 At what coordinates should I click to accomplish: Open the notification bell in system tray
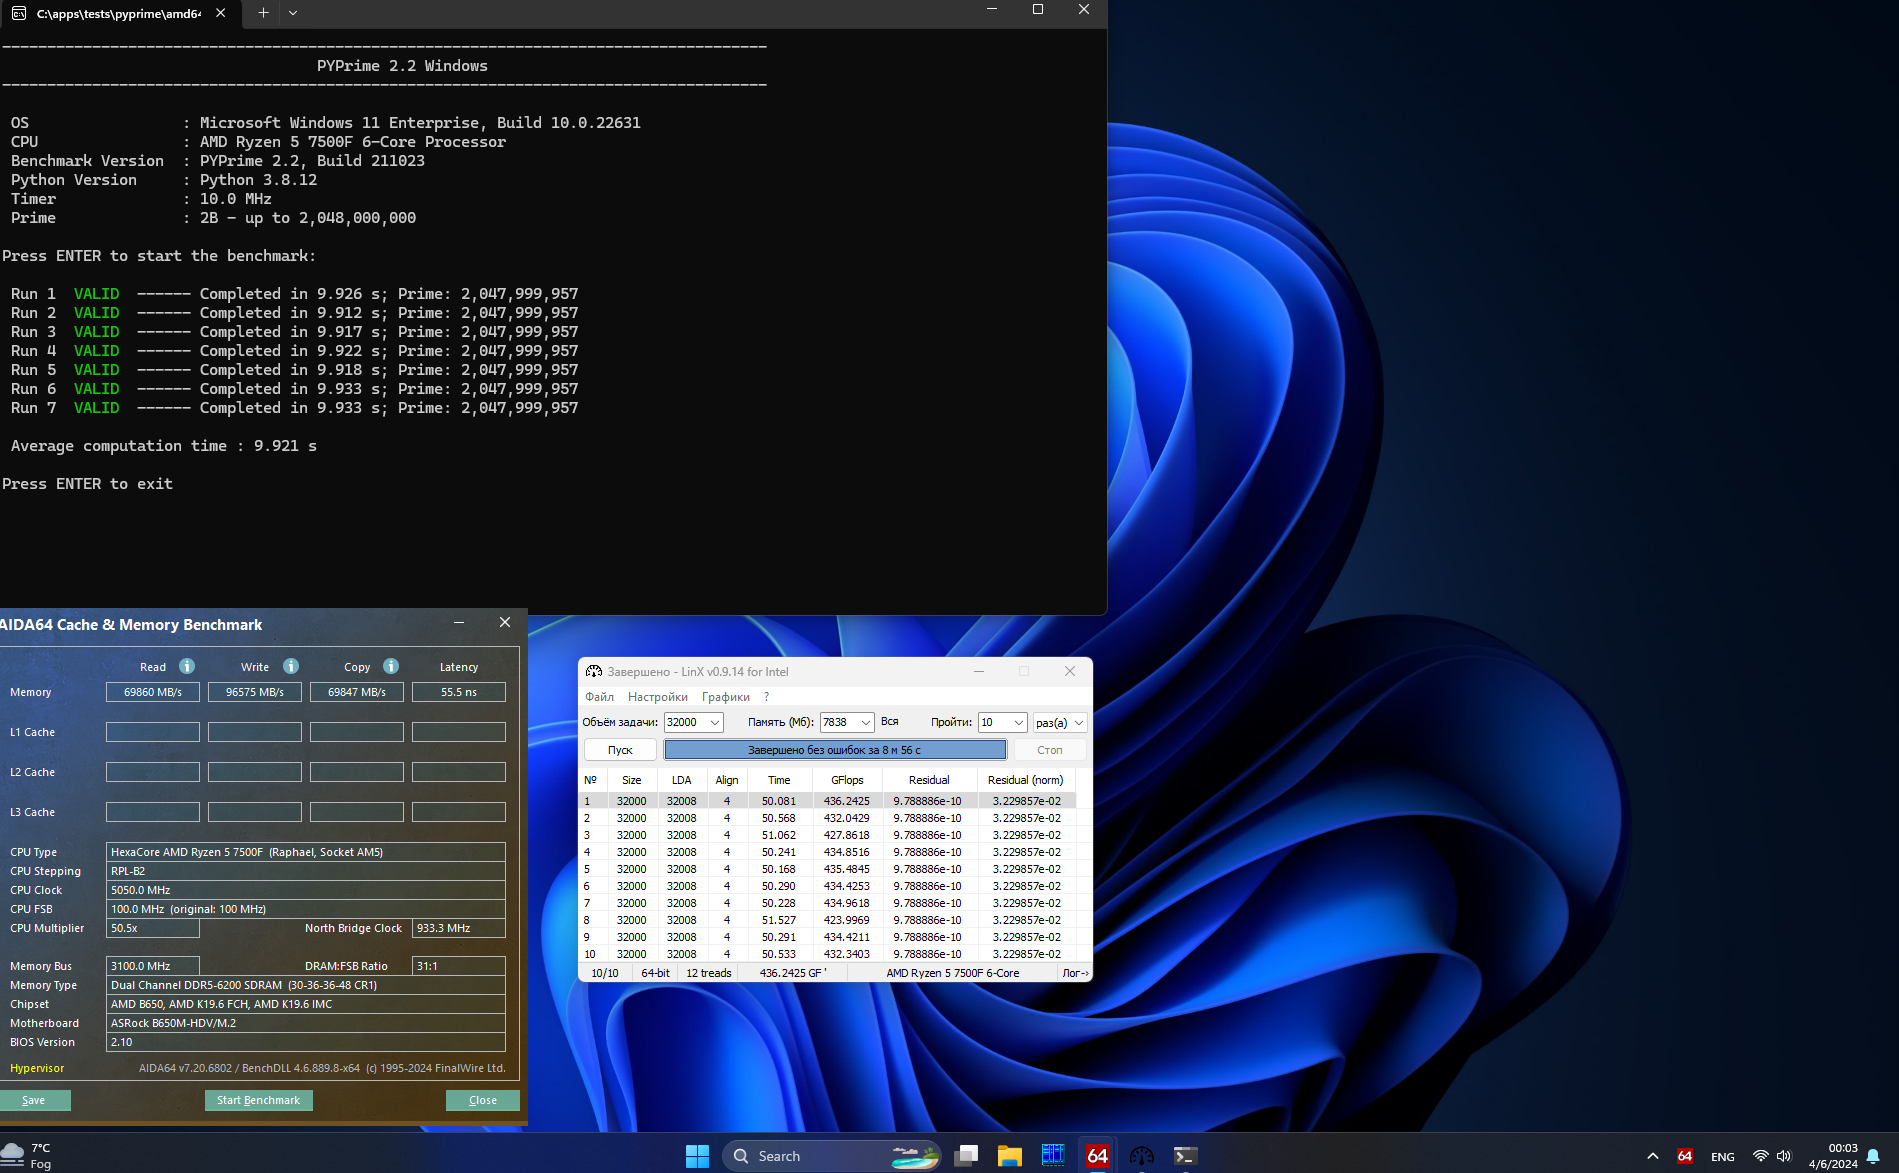click(1873, 1156)
